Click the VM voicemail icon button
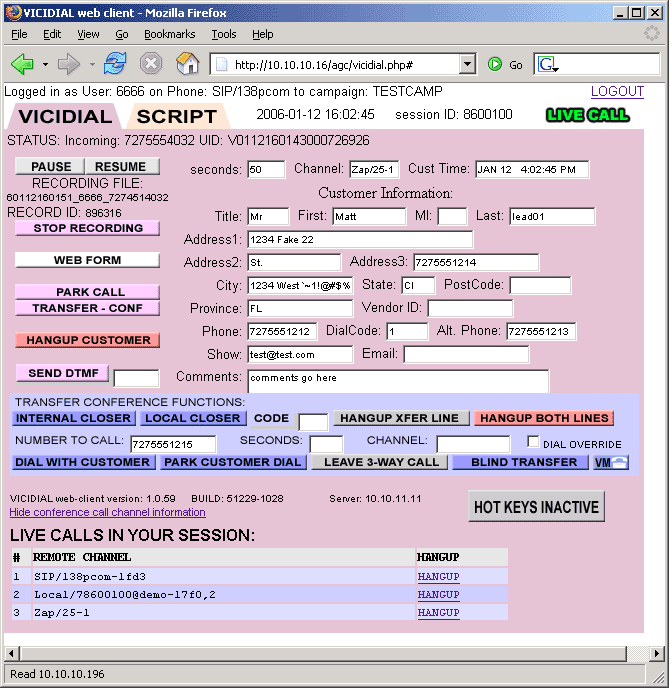This screenshot has width=669, height=688. (x=611, y=462)
